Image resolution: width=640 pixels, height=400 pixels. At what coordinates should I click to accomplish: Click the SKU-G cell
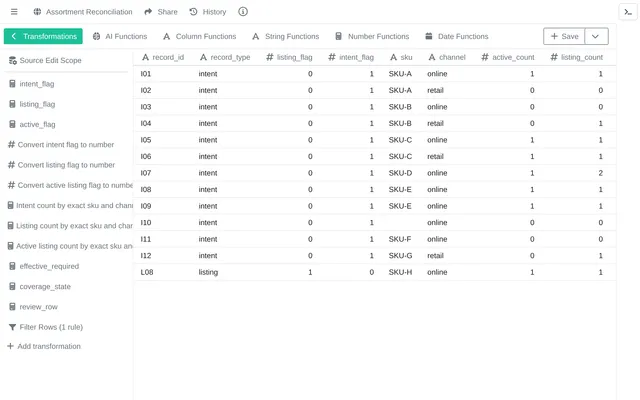tap(400, 256)
